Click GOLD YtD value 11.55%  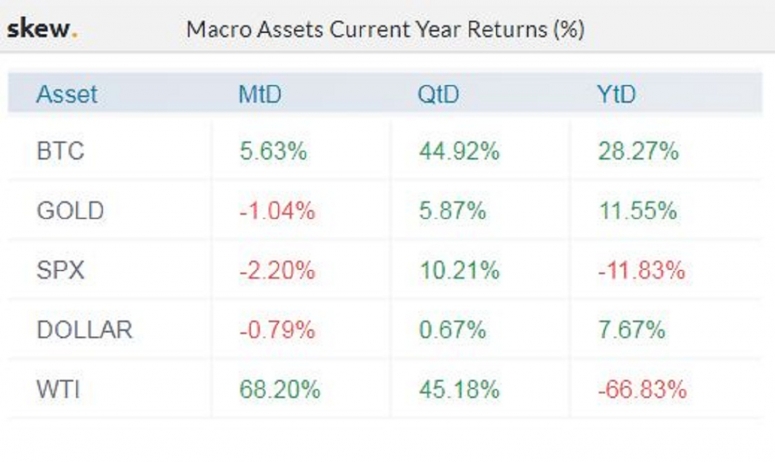[638, 210]
